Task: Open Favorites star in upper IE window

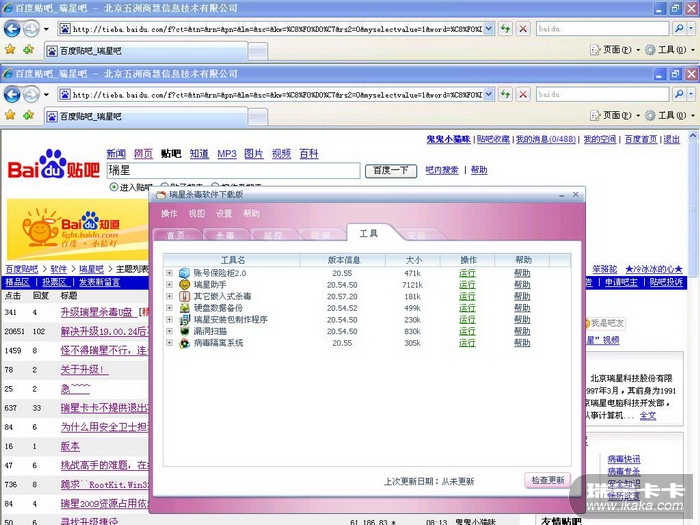Action: tap(10, 50)
